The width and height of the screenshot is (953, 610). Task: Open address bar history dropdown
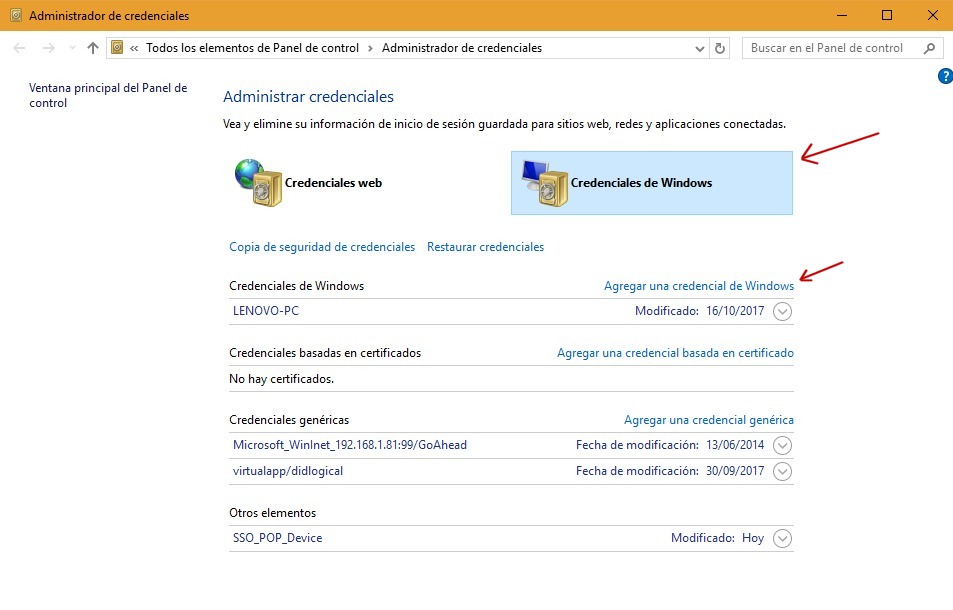pos(698,48)
